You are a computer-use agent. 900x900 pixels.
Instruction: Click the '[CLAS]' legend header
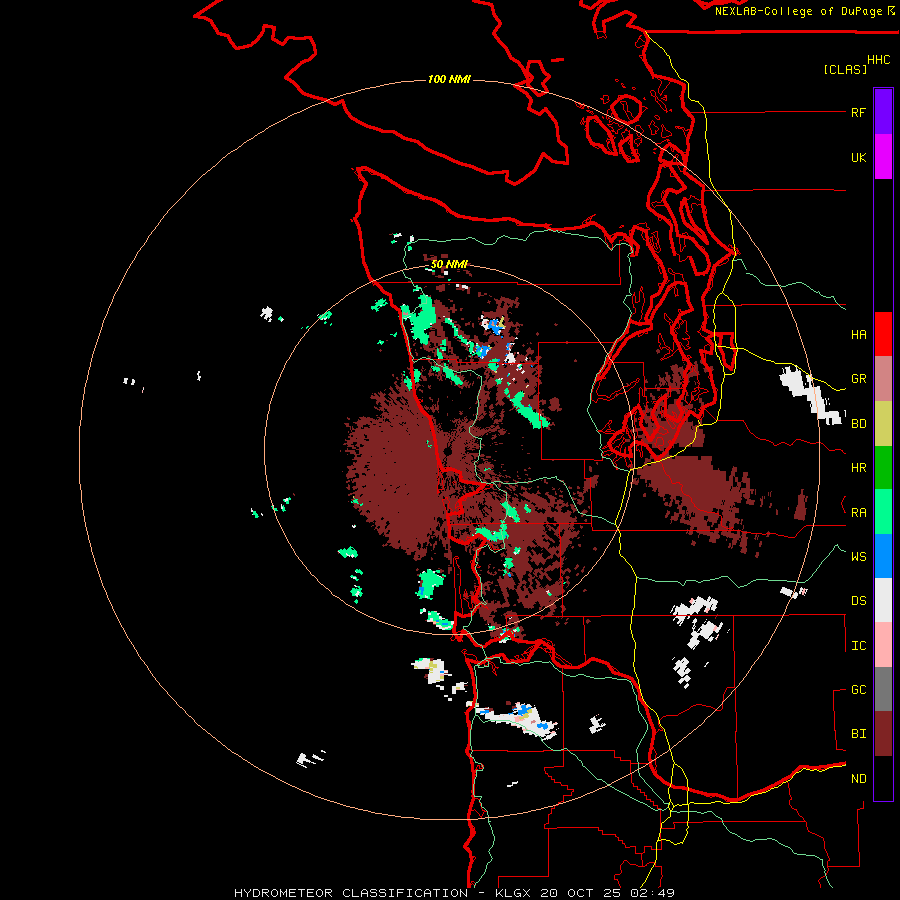click(845, 69)
